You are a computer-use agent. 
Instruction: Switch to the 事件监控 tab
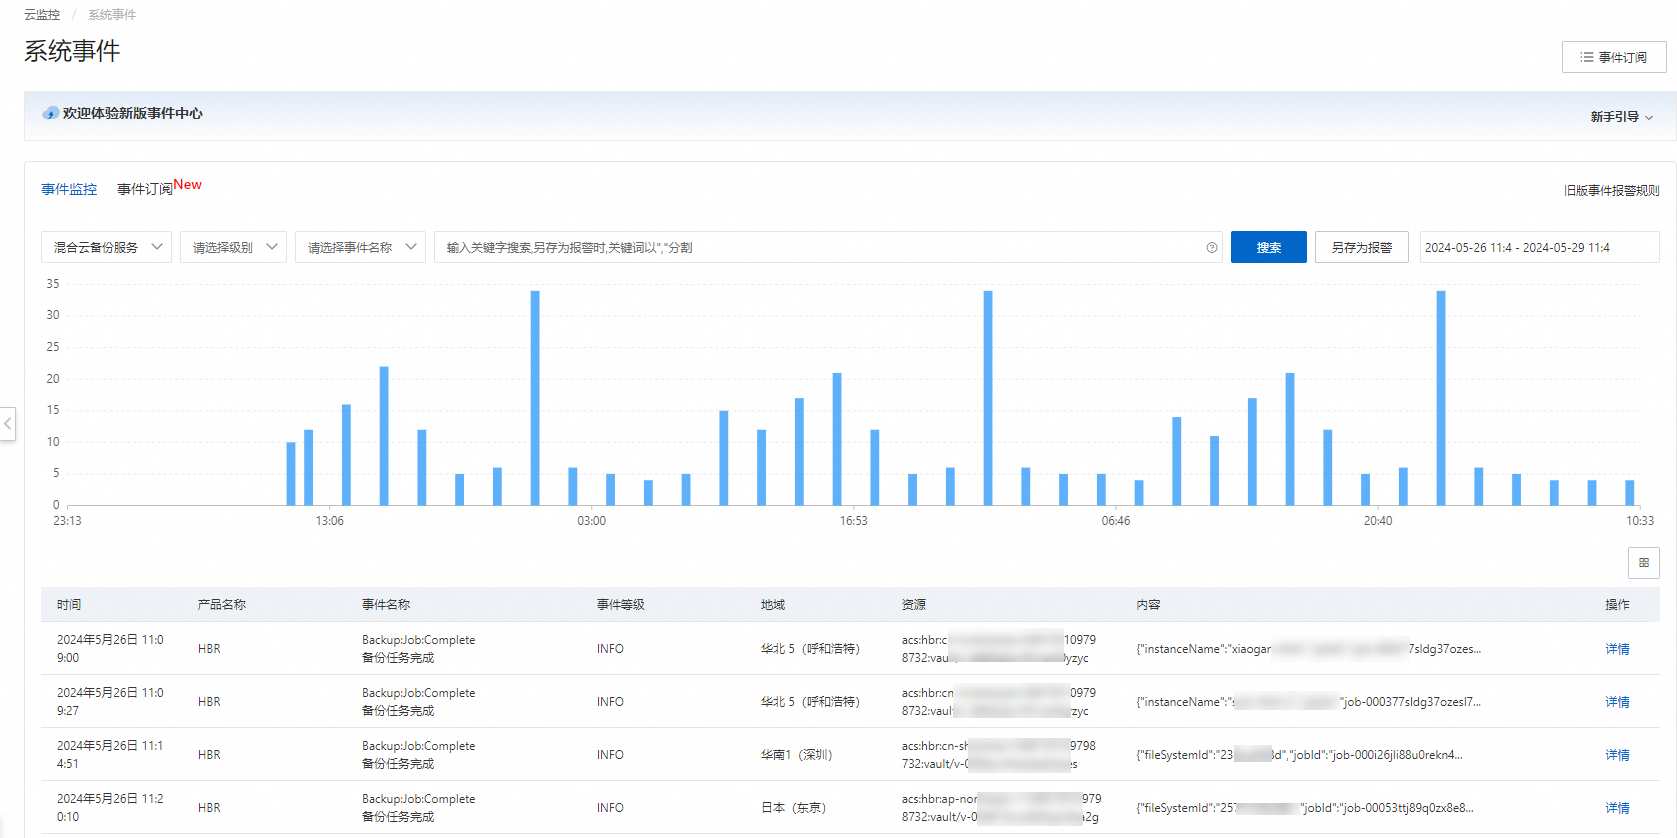click(69, 189)
